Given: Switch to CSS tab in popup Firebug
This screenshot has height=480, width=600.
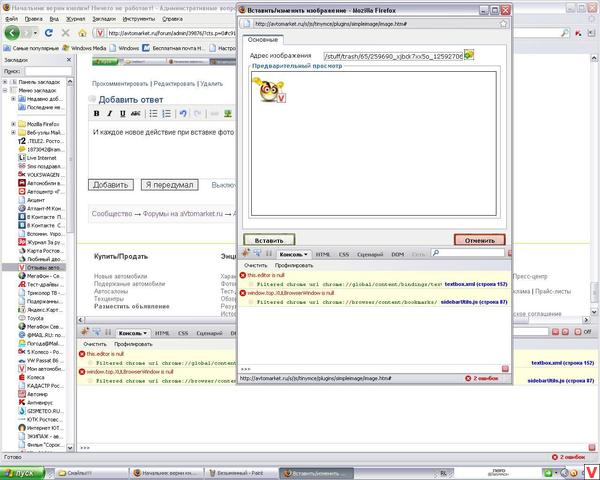Looking at the screenshot, I should [x=344, y=254].
